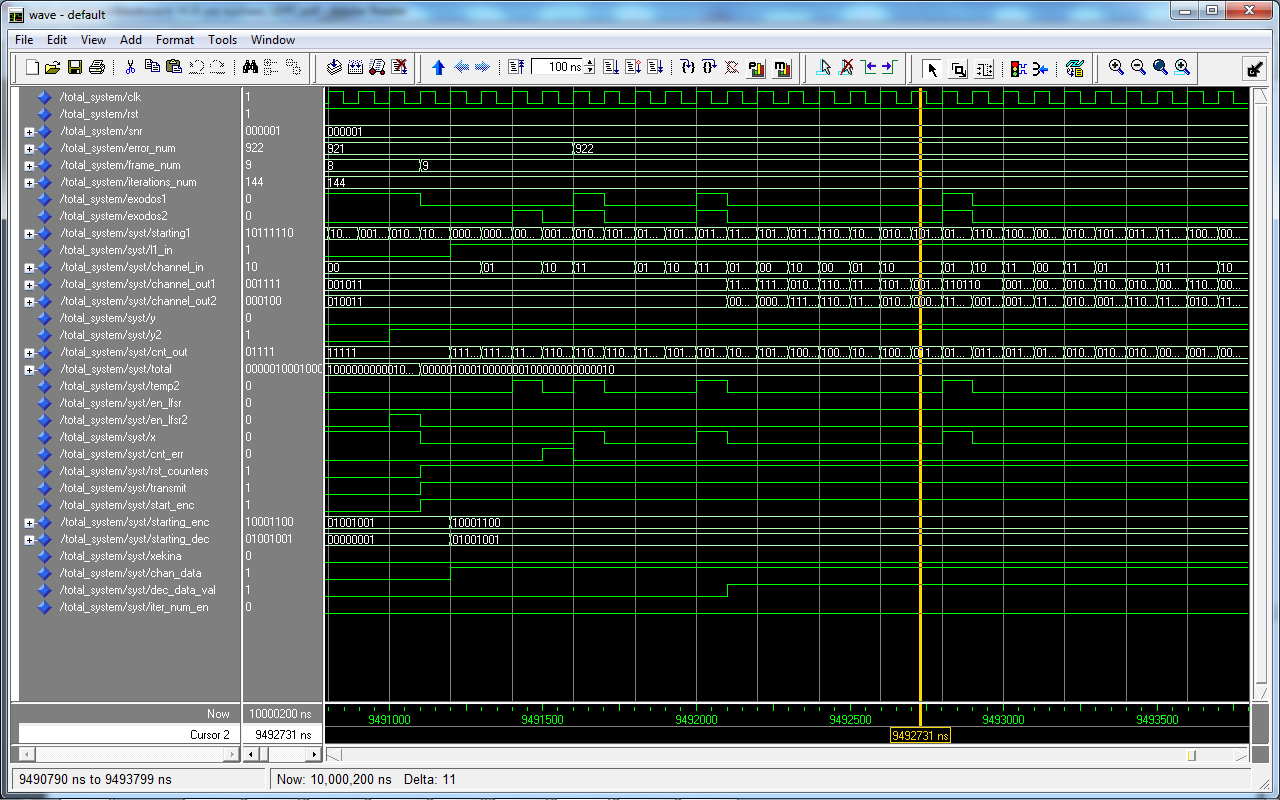Screen dimensions: 1280x800
Task: Click Zoom Out magnifier icon
Action: coord(1139,68)
